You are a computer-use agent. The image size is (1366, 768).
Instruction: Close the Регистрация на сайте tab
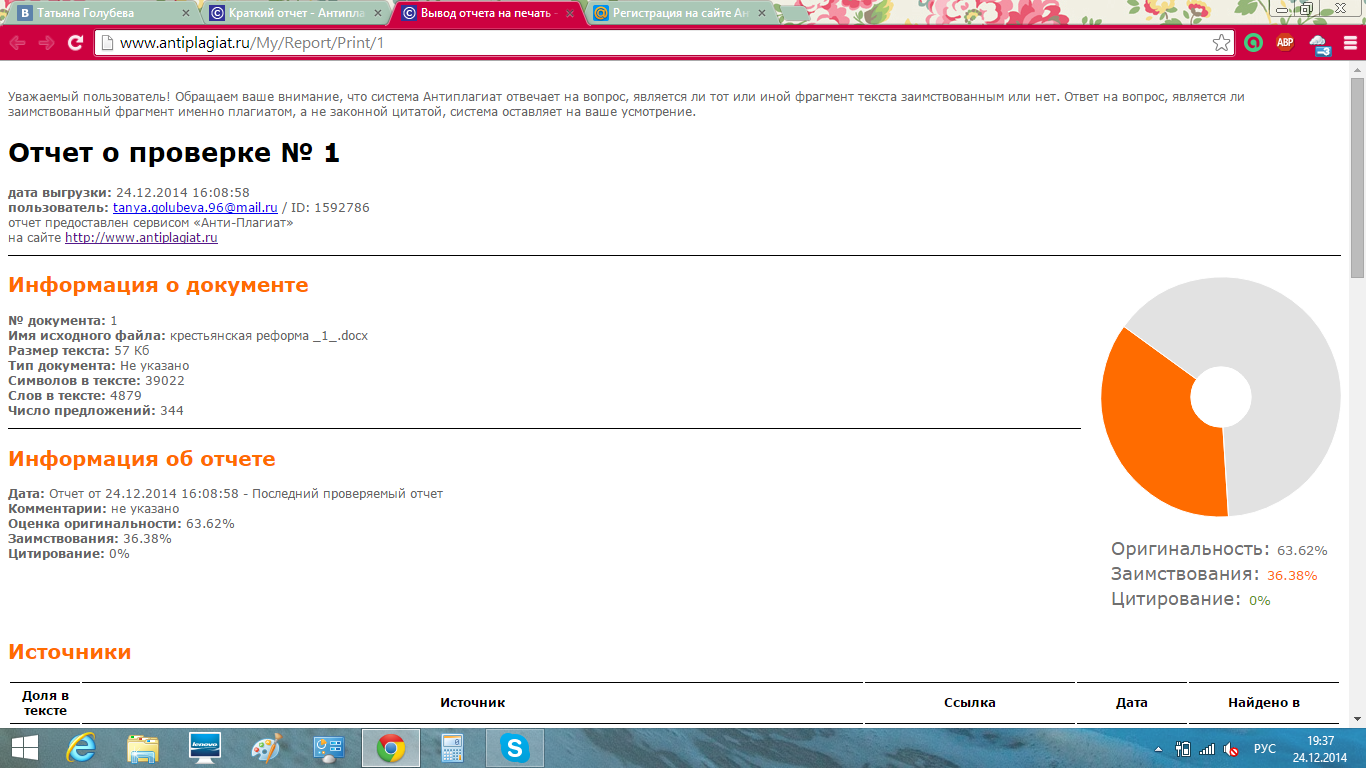(x=761, y=13)
